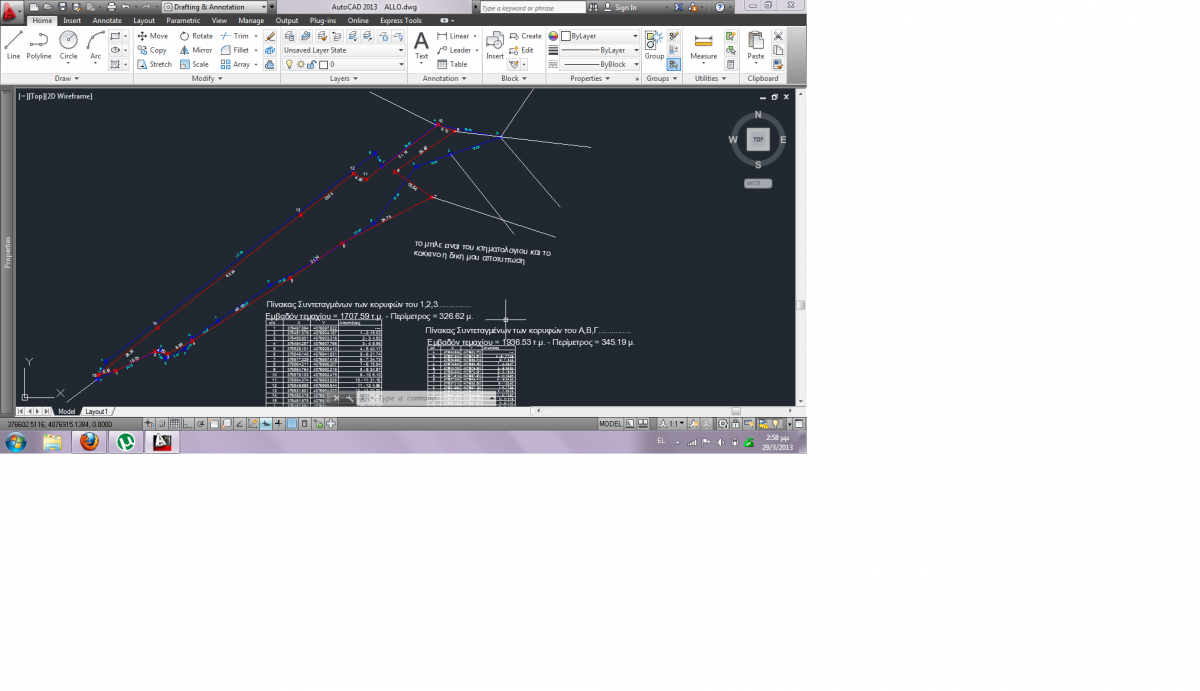Screen dimensions: 1200x691
Task: Switch to the Annotate ribbon tab
Action: click(107, 20)
